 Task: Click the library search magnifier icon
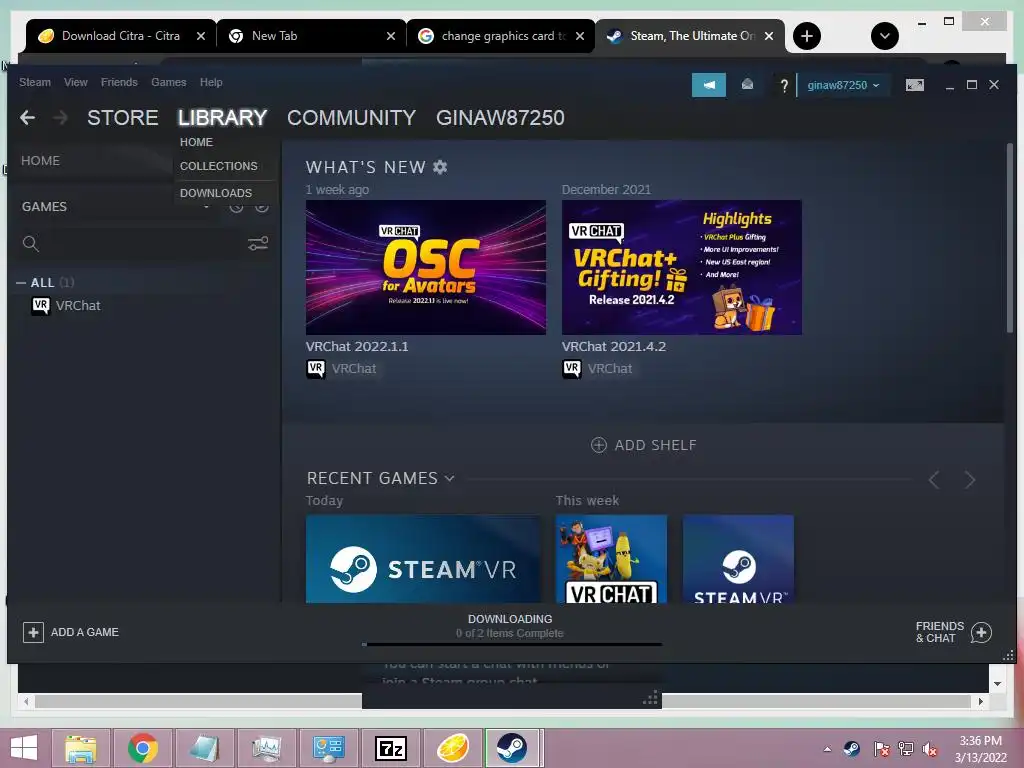click(x=31, y=244)
